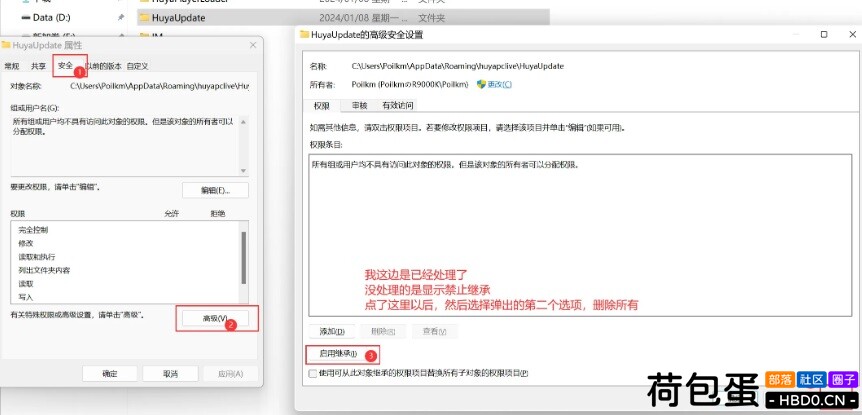The height and width of the screenshot is (415, 862).
Task: Click the scrollbar in the 权限 list
Action: (244, 257)
